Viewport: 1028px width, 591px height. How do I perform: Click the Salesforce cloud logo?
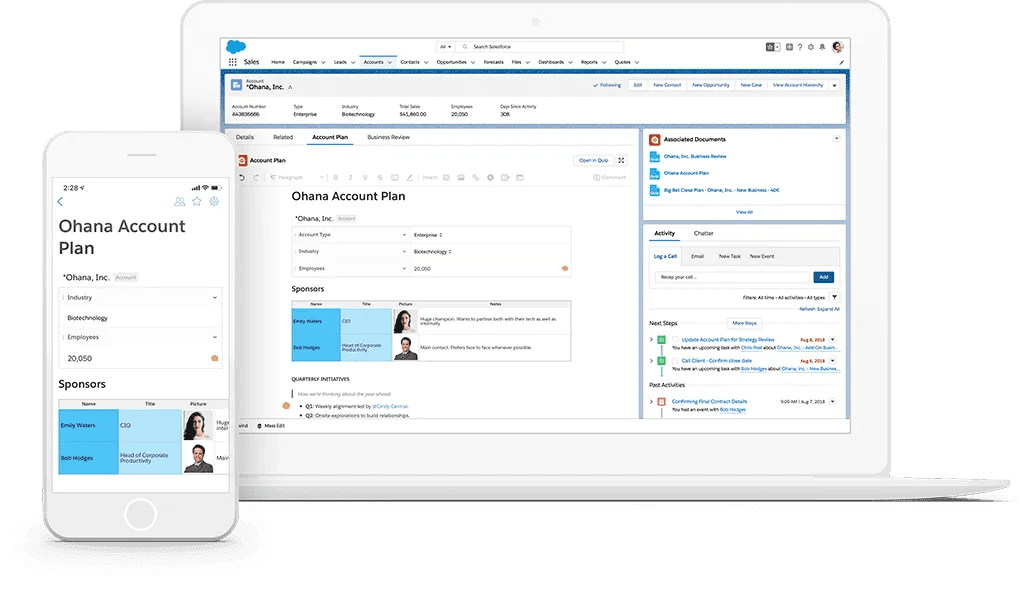(235, 47)
